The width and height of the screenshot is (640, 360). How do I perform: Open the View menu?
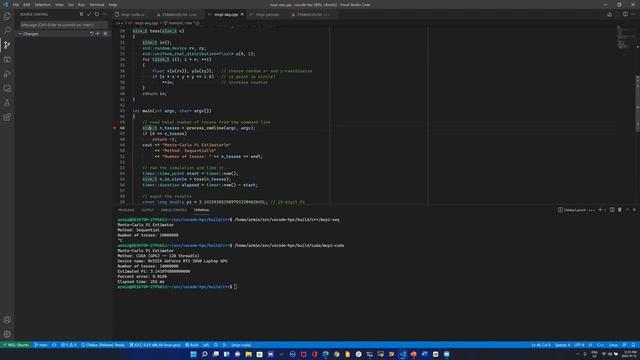pyautogui.click(x=59, y=4)
